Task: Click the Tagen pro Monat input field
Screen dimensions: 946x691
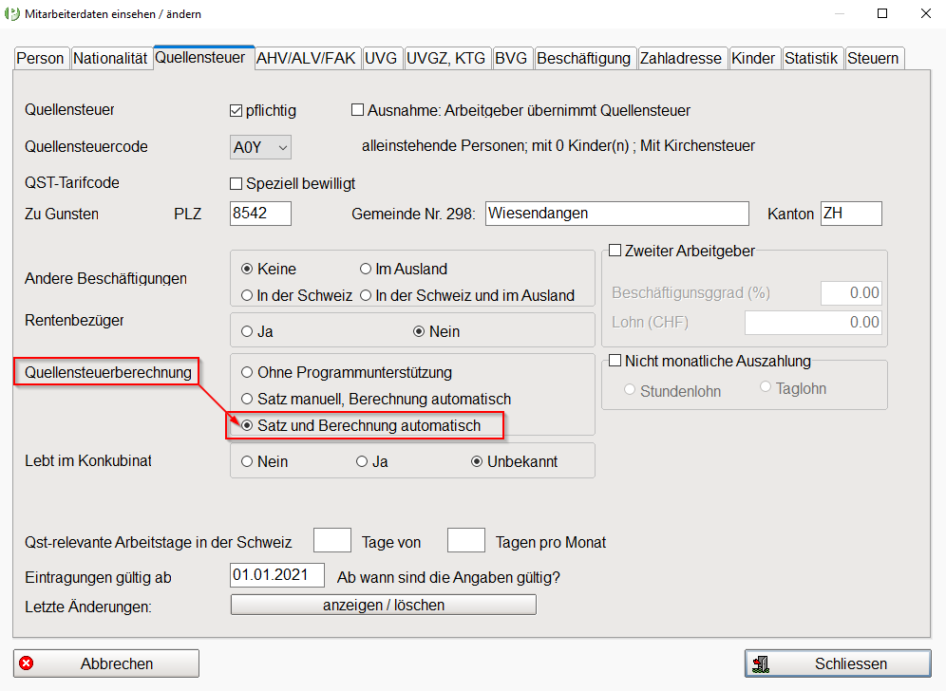Action: click(x=466, y=540)
